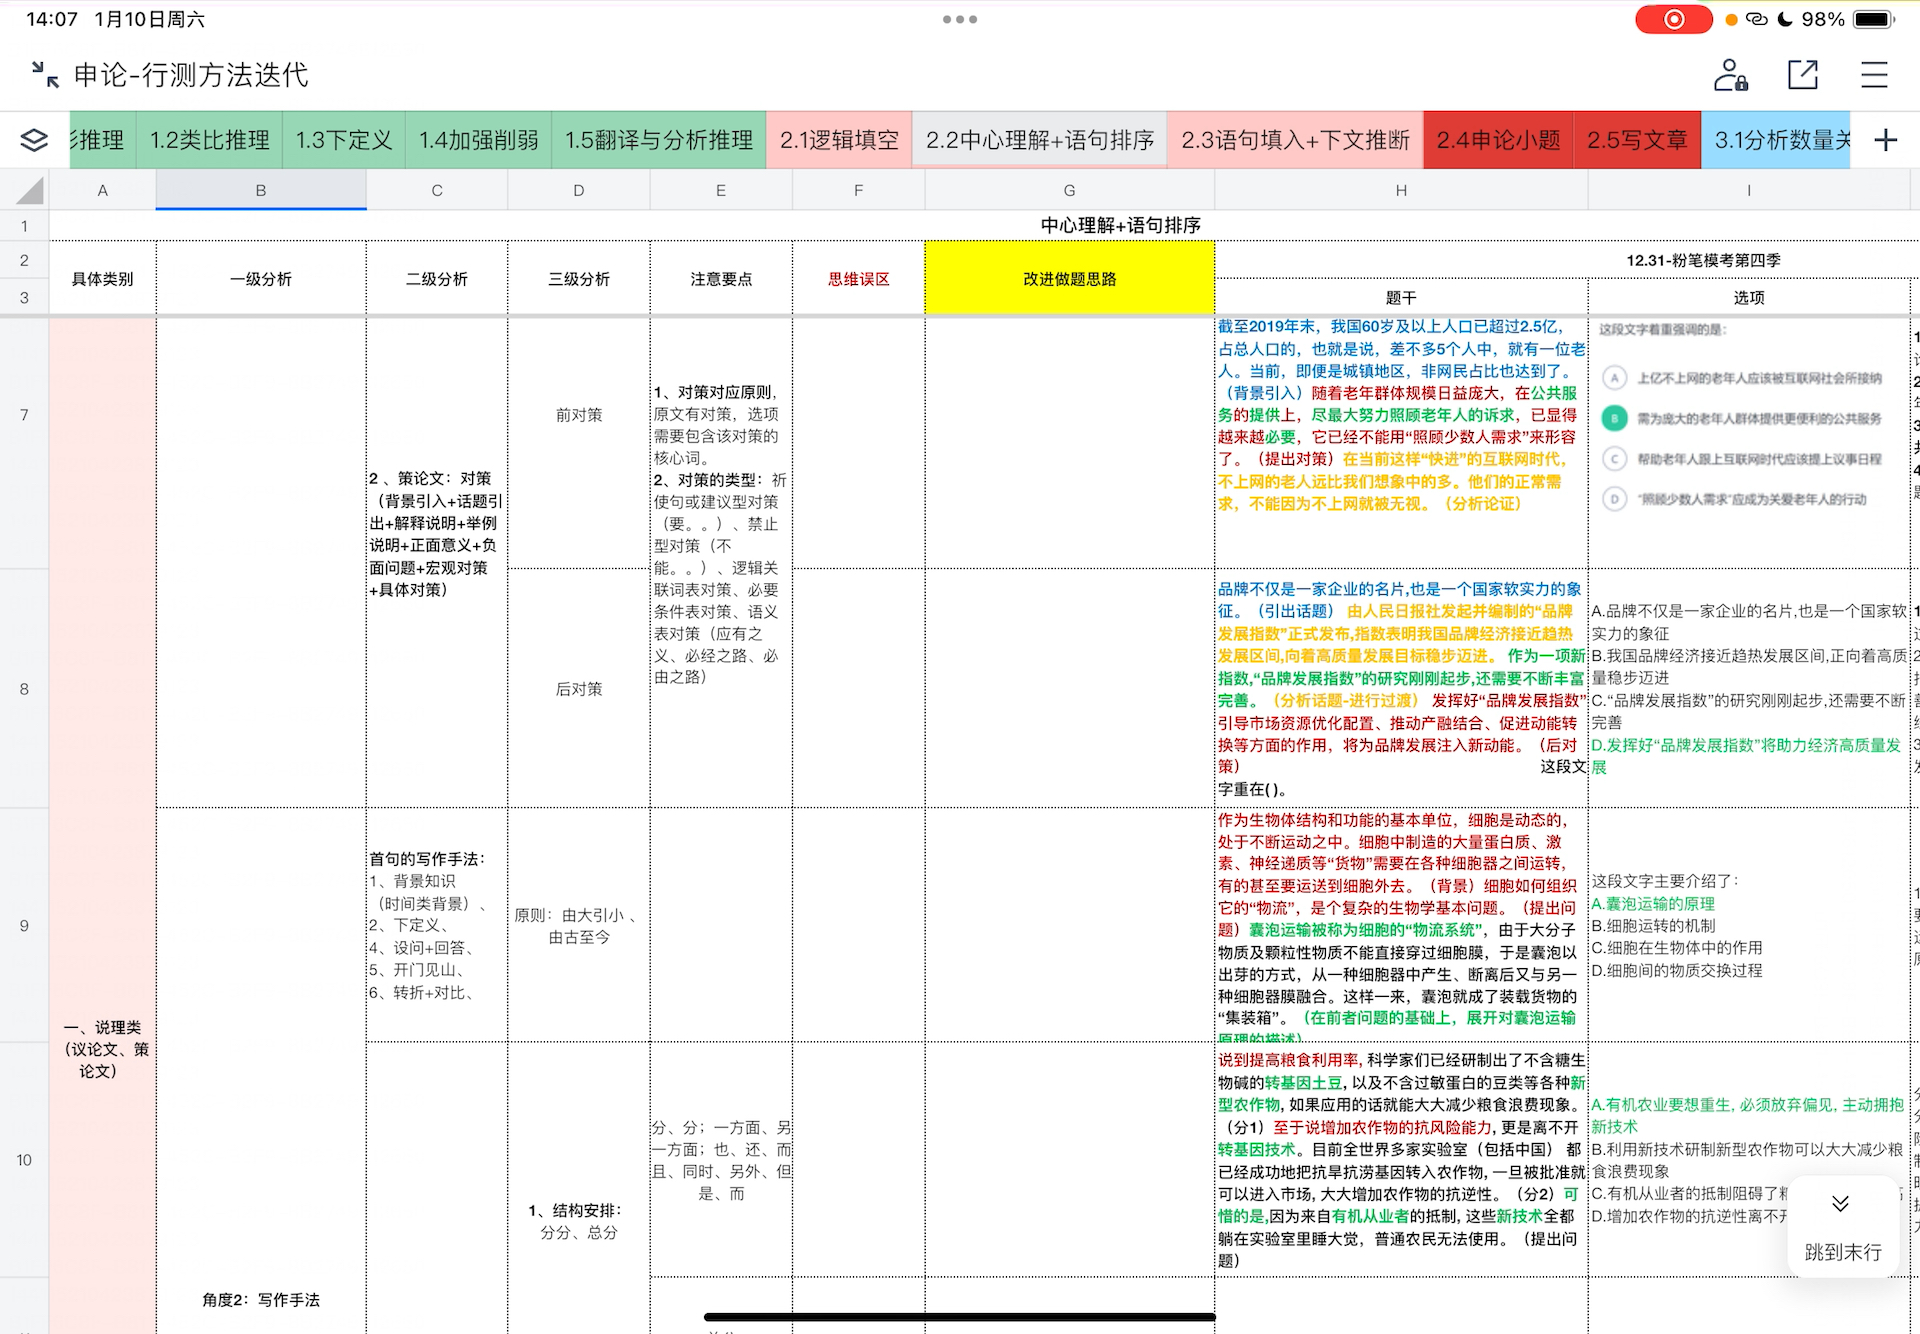Open the three-dots multitasking menu at top
Viewport: 1920px width, 1334px height.
[x=959, y=19]
